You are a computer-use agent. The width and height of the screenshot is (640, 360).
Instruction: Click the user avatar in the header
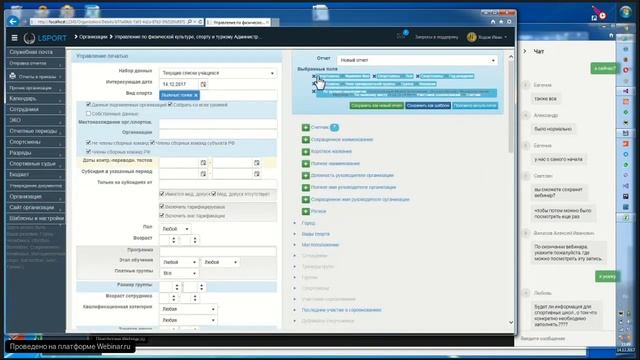471,37
